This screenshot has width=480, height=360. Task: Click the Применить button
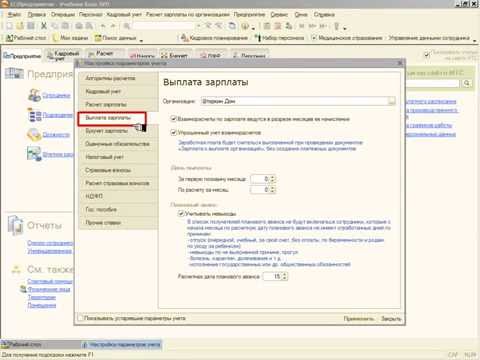359,319
